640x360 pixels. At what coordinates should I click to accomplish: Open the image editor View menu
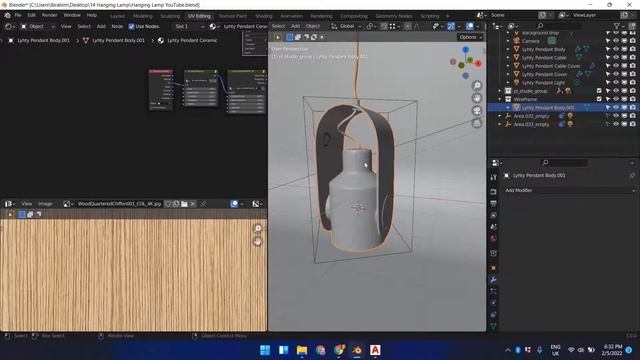coord(27,204)
